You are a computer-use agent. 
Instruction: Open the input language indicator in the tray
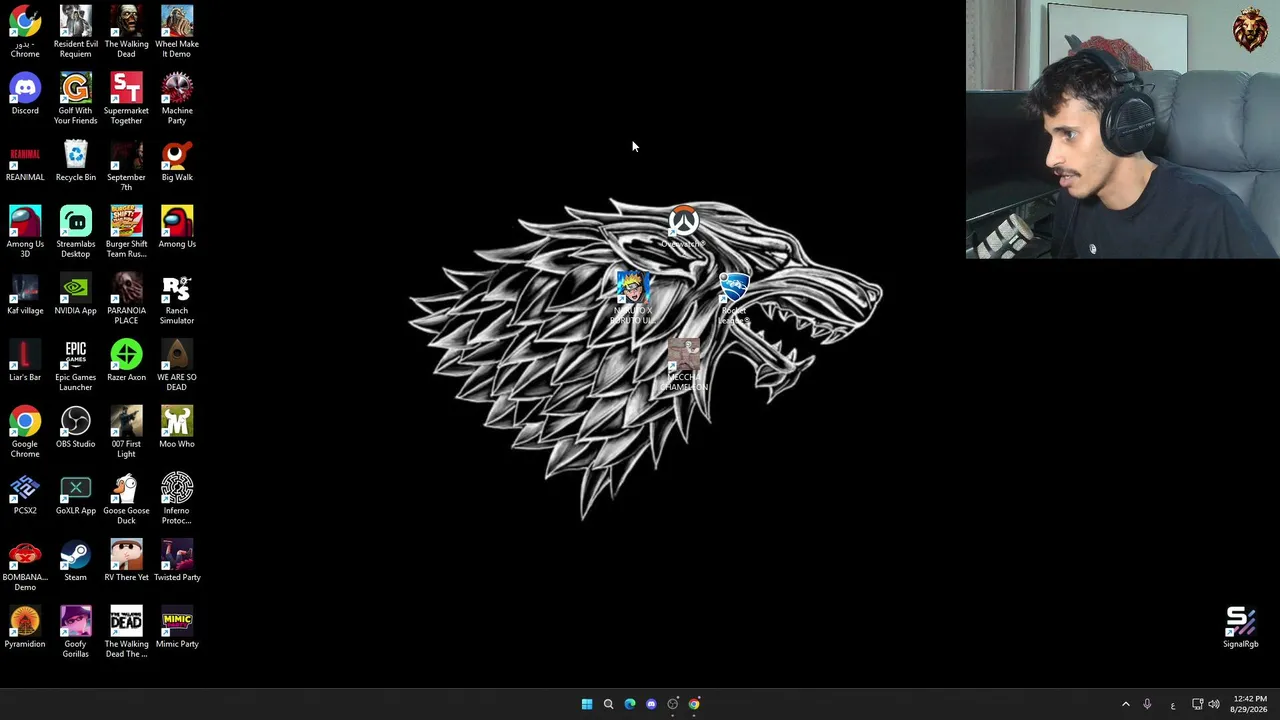tap(1173, 705)
